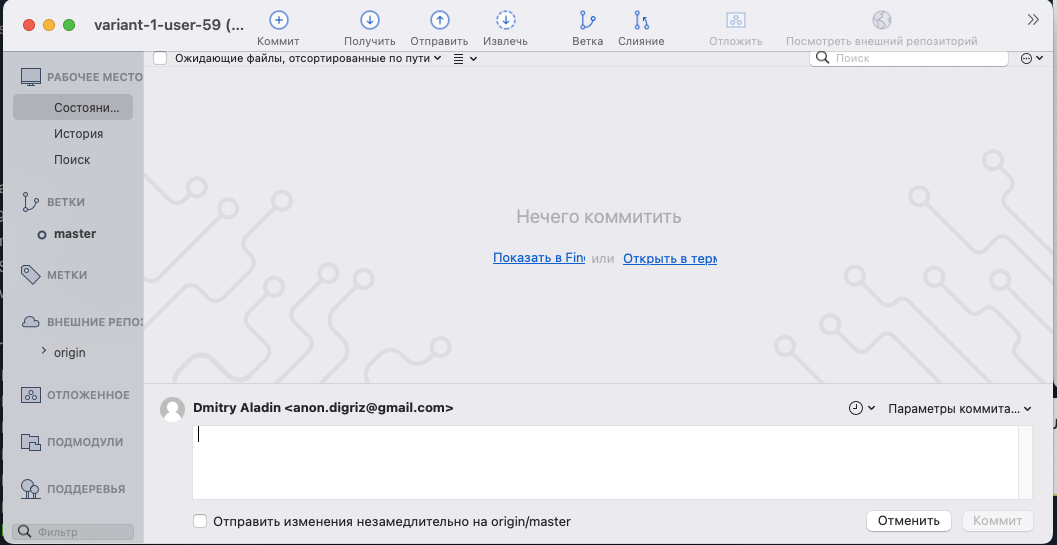Click the subtrees icon beside ПОДДЕРЕВЬЯ
This screenshot has height=545, width=1057.
coord(30,489)
